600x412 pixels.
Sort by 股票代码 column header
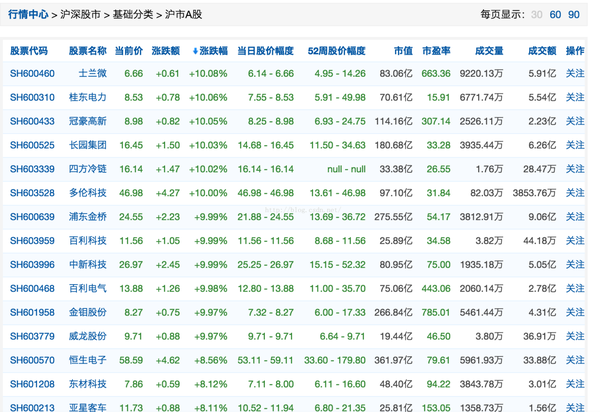29,51
